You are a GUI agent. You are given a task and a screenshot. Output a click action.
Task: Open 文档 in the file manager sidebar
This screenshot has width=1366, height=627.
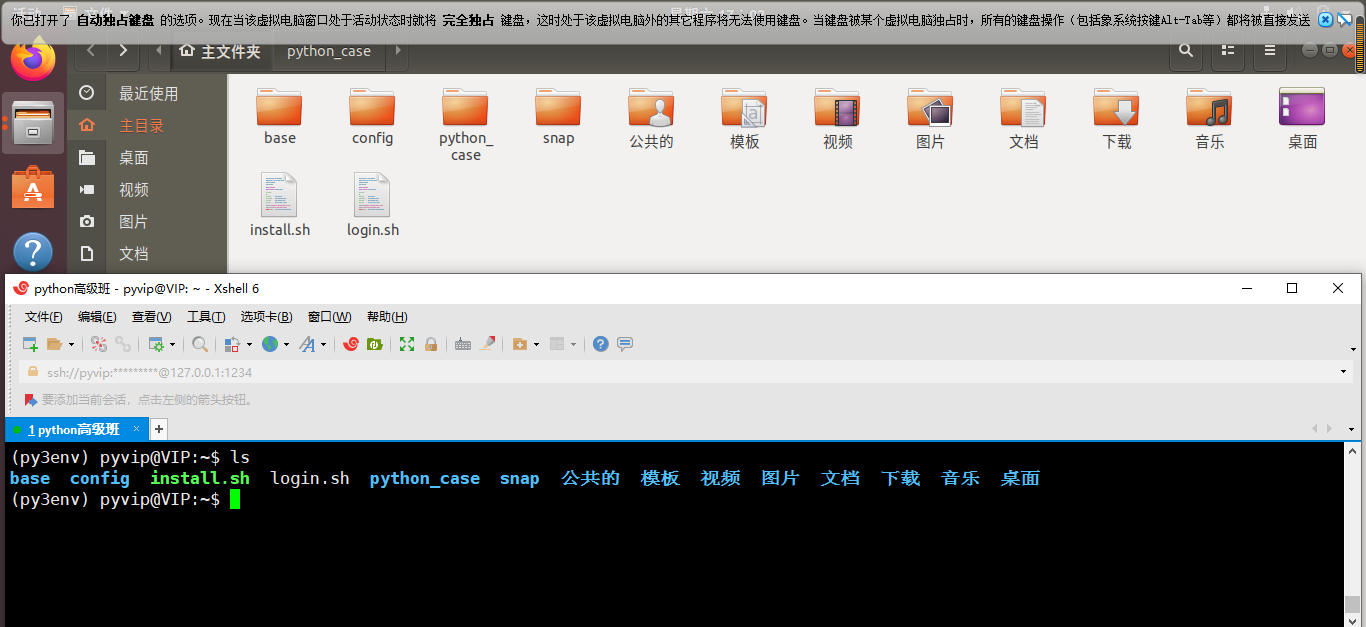(147, 253)
